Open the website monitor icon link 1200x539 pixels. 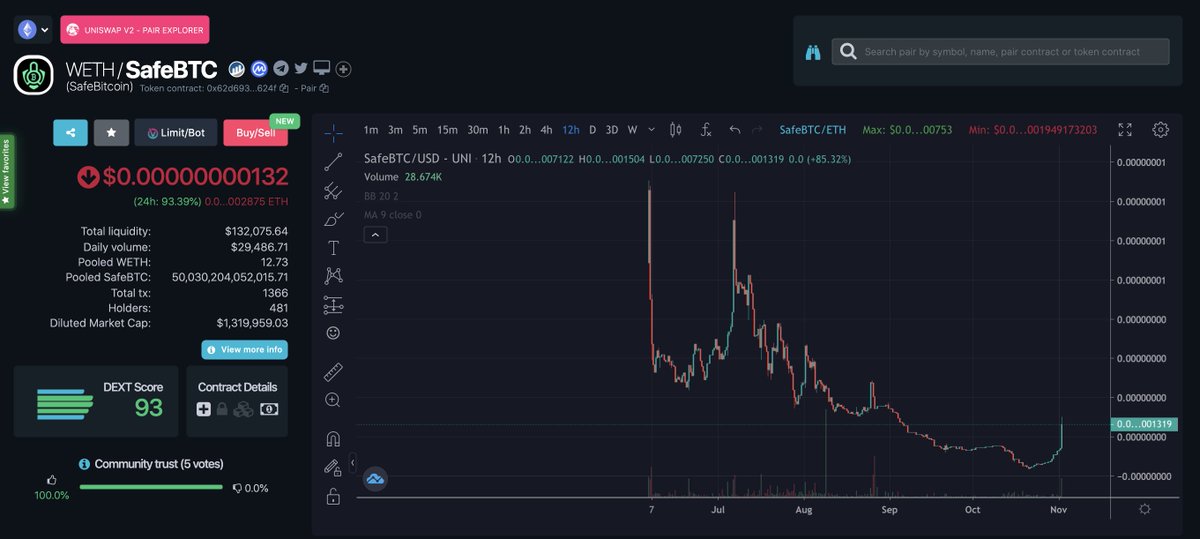[321, 68]
